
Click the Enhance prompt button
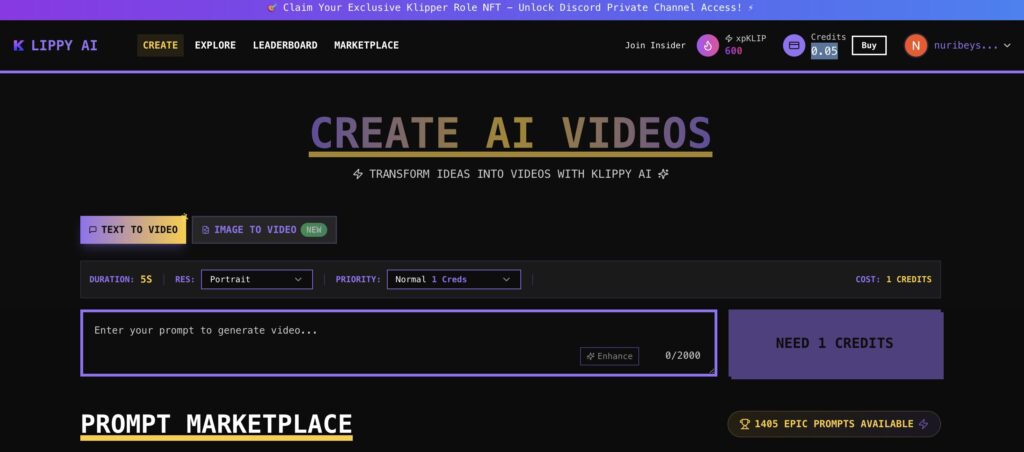609,356
